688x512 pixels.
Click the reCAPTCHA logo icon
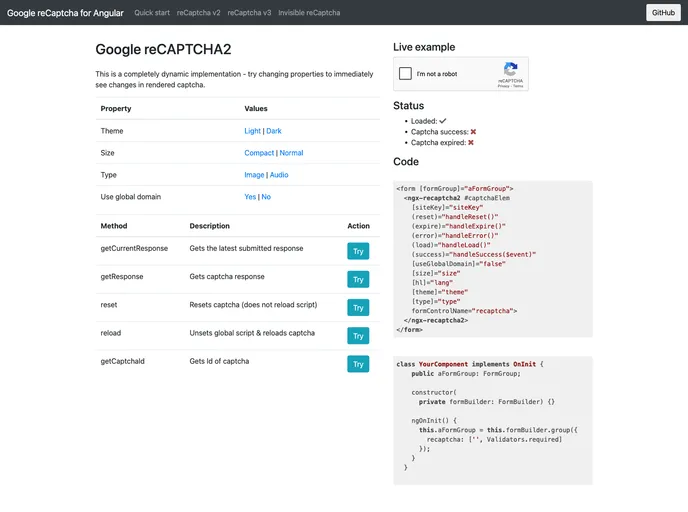click(x=510, y=69)
